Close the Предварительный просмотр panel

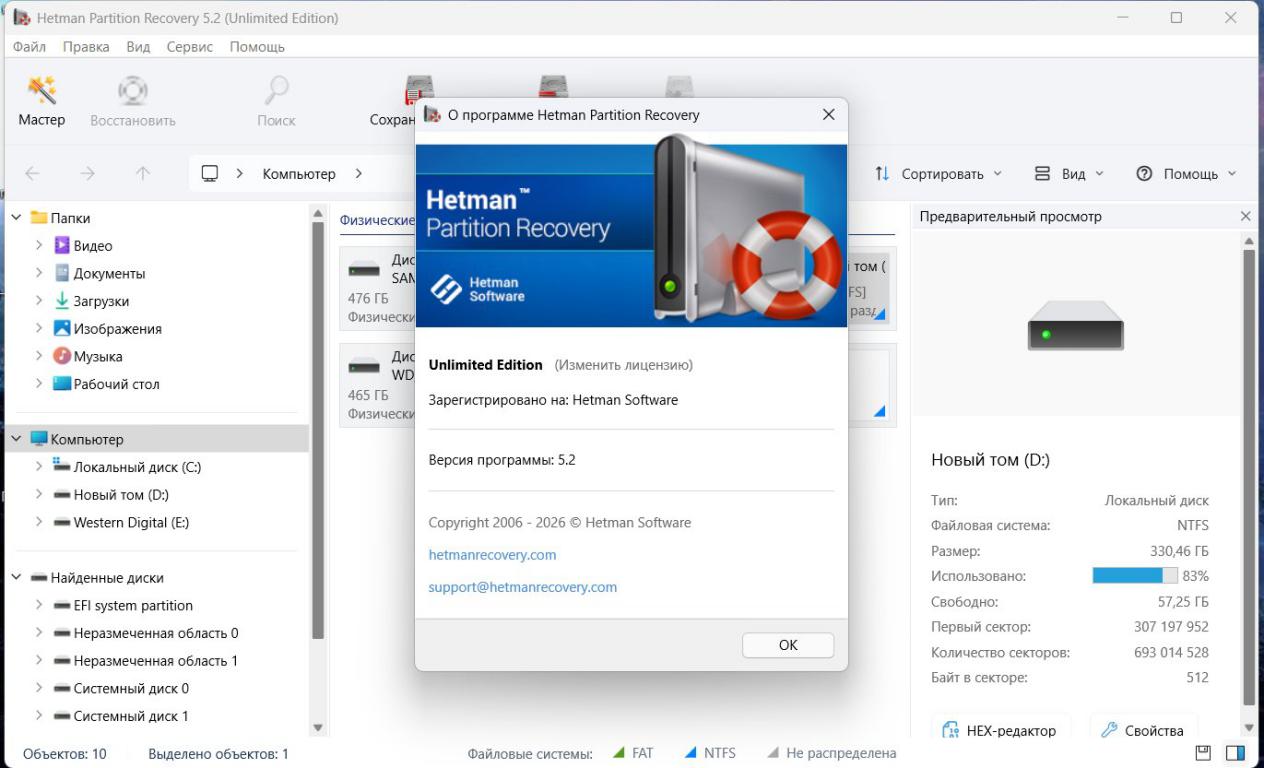point(1245,216)
